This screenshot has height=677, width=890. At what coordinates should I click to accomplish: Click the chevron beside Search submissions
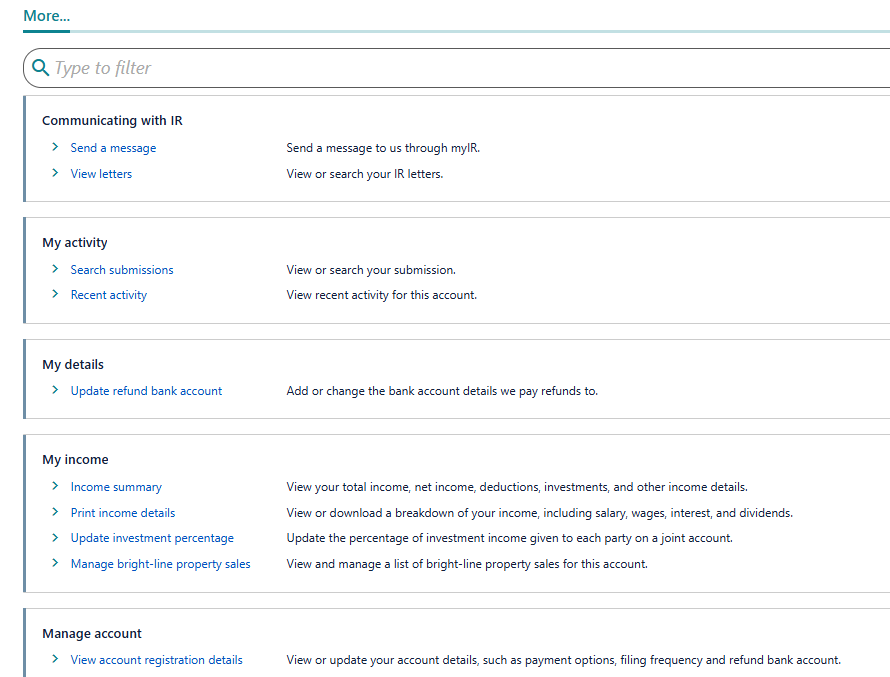pyautogui.click(x=56, y=269)
